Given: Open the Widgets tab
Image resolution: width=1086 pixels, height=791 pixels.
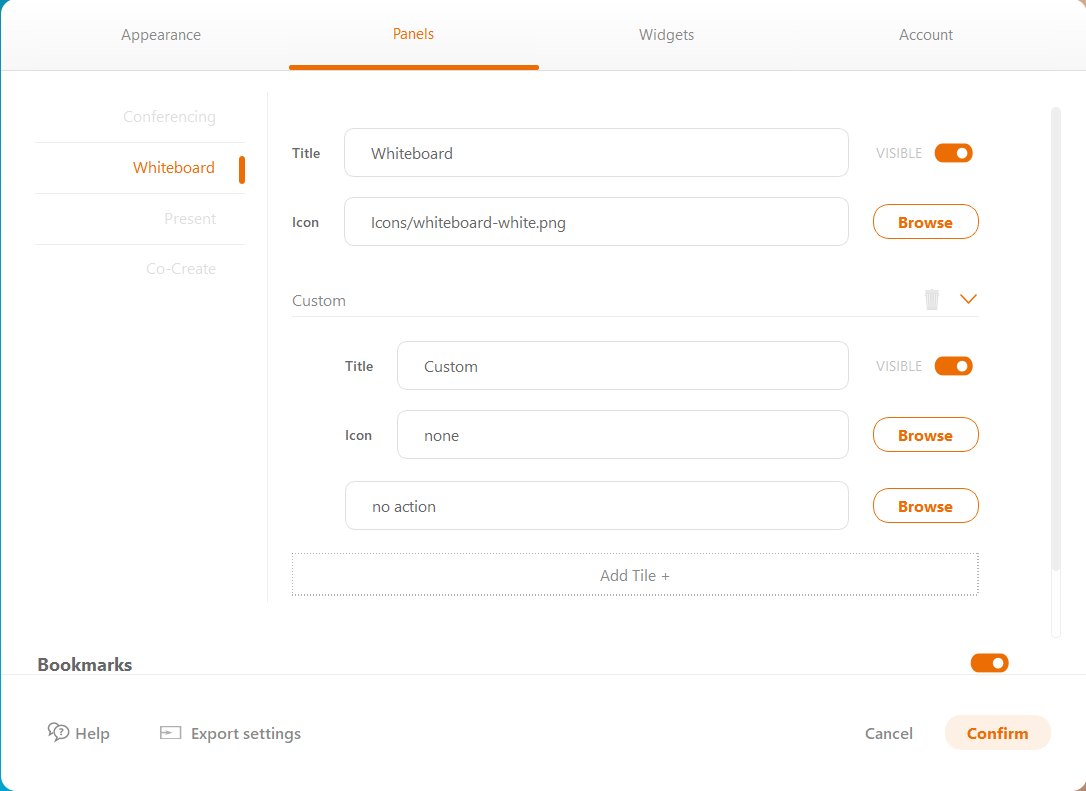Looking at the screenshot, I should pos(666,35).
